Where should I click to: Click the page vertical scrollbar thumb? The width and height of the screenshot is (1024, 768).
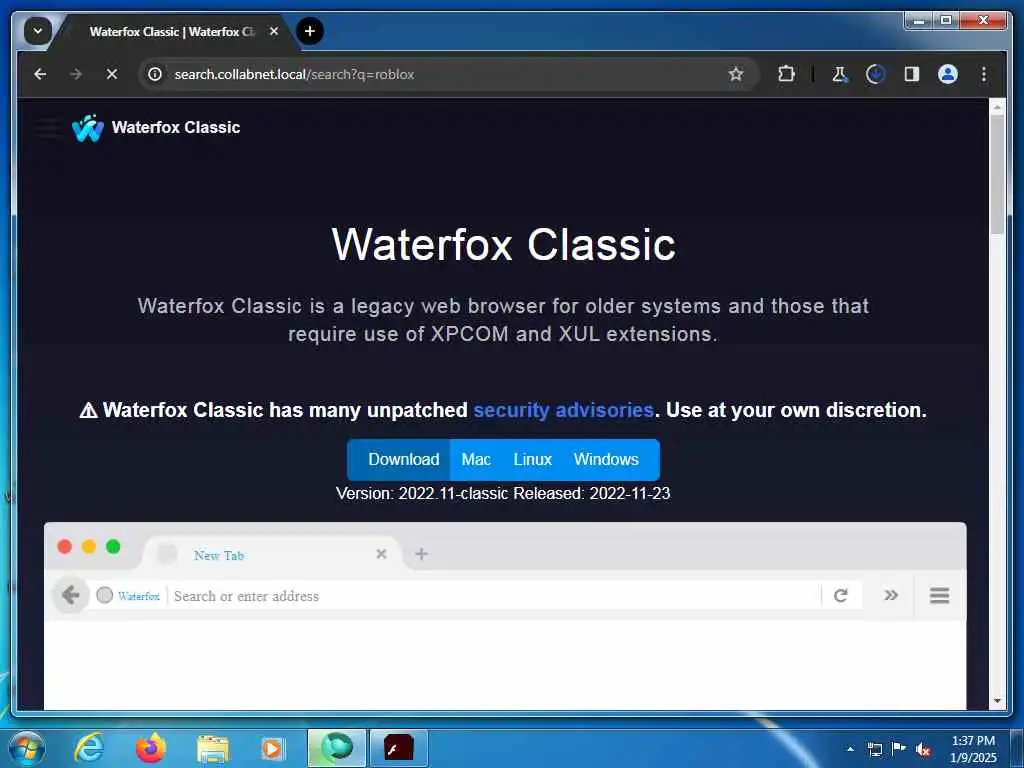point(997,176)
